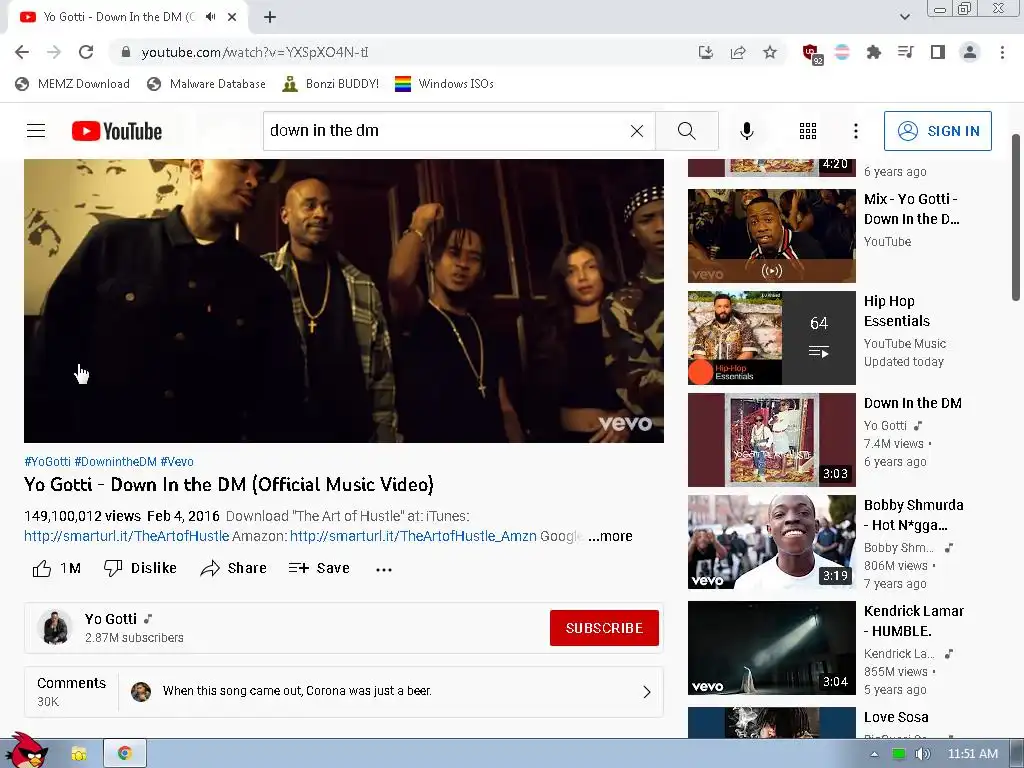The image size is (1024, 768).
Task: Open the #Vevo hashtag link
Action: click(x=177, y=462)
